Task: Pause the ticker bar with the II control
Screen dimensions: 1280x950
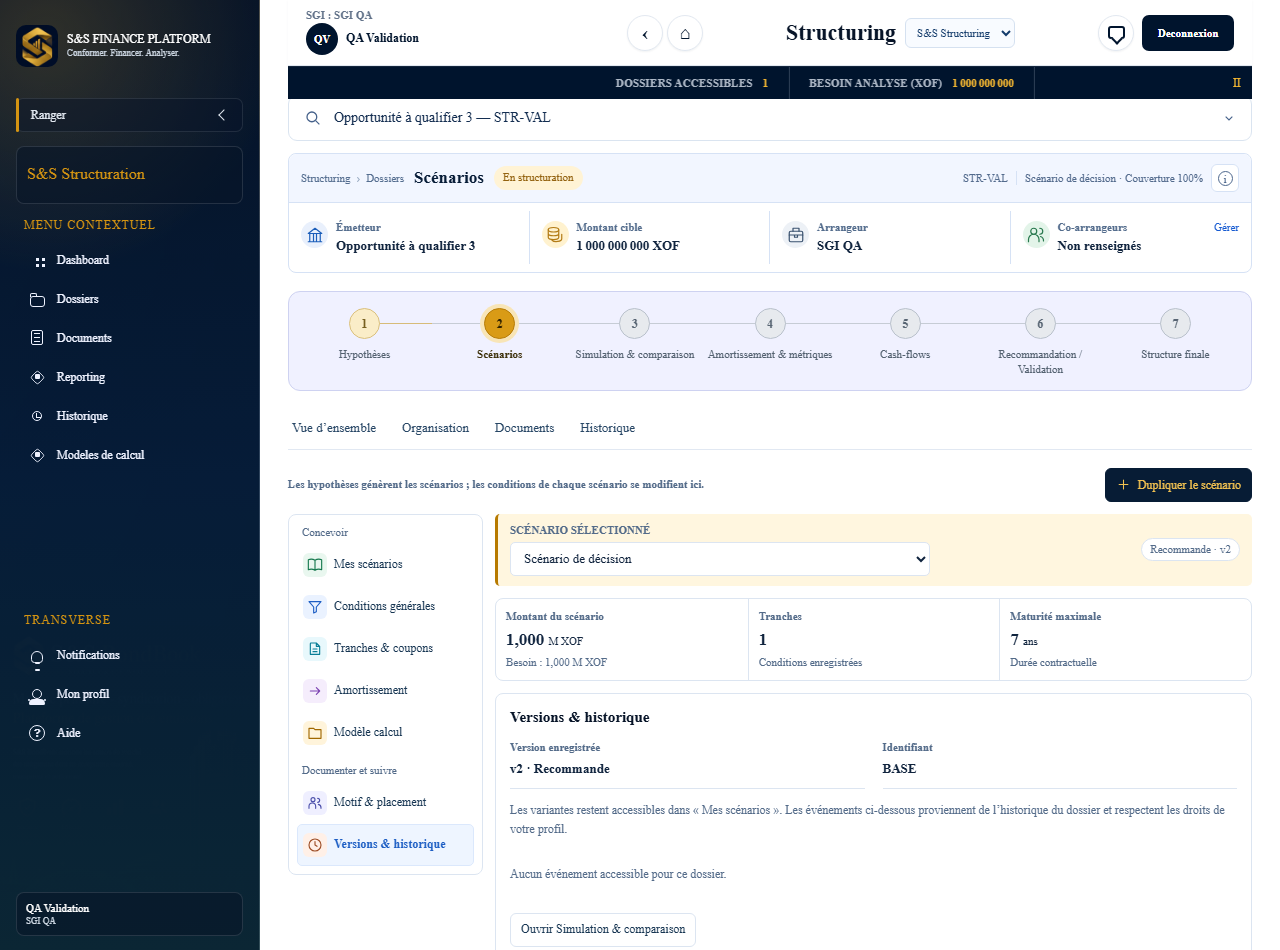Action: 1237,83
